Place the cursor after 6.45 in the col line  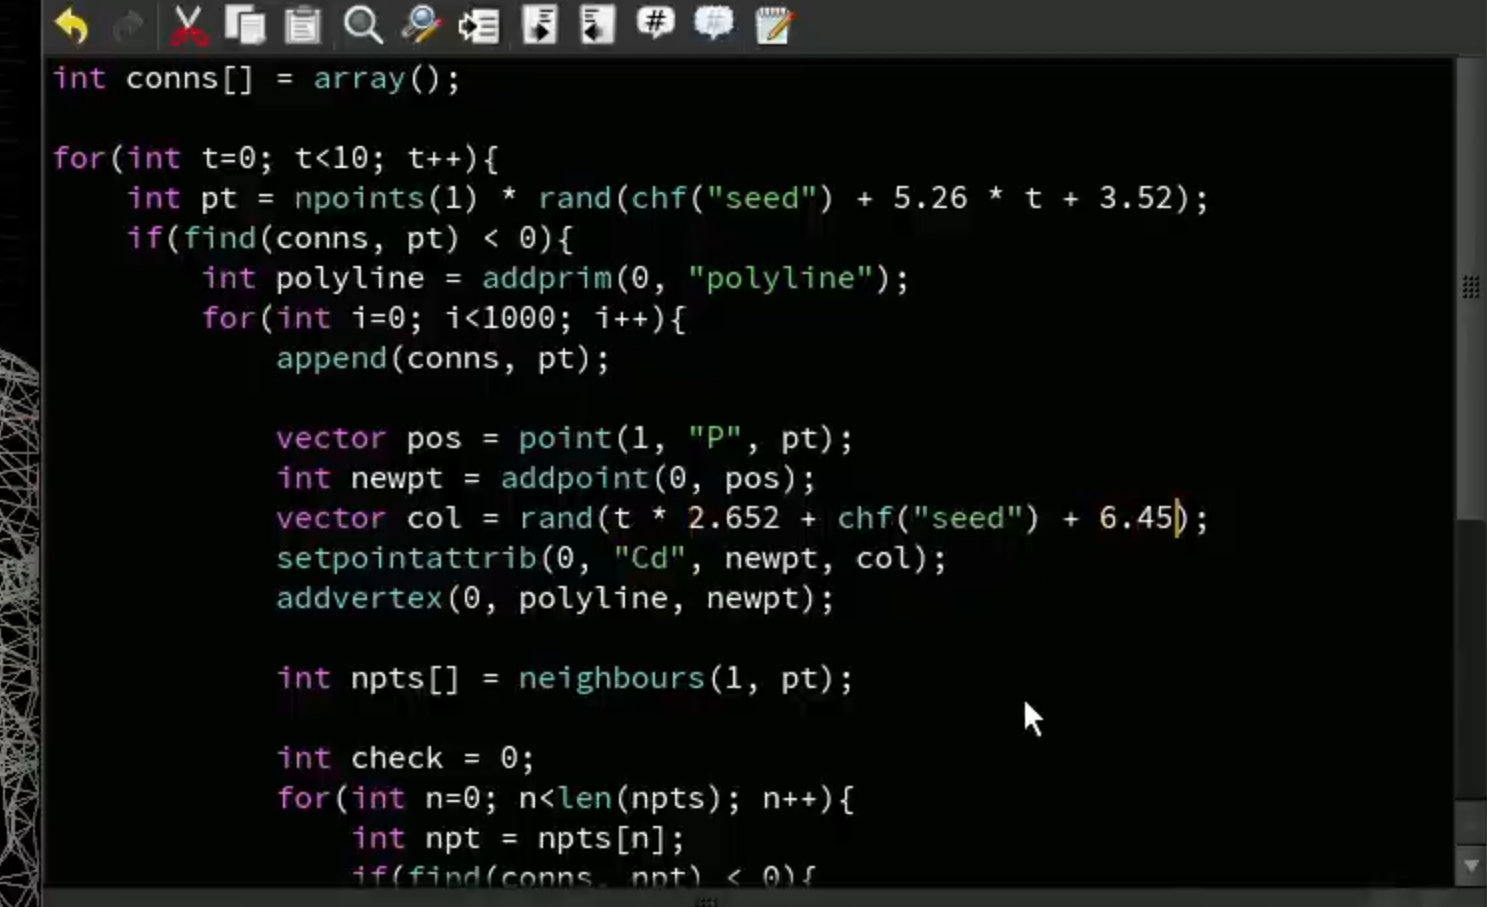[x=1176, y=518]
